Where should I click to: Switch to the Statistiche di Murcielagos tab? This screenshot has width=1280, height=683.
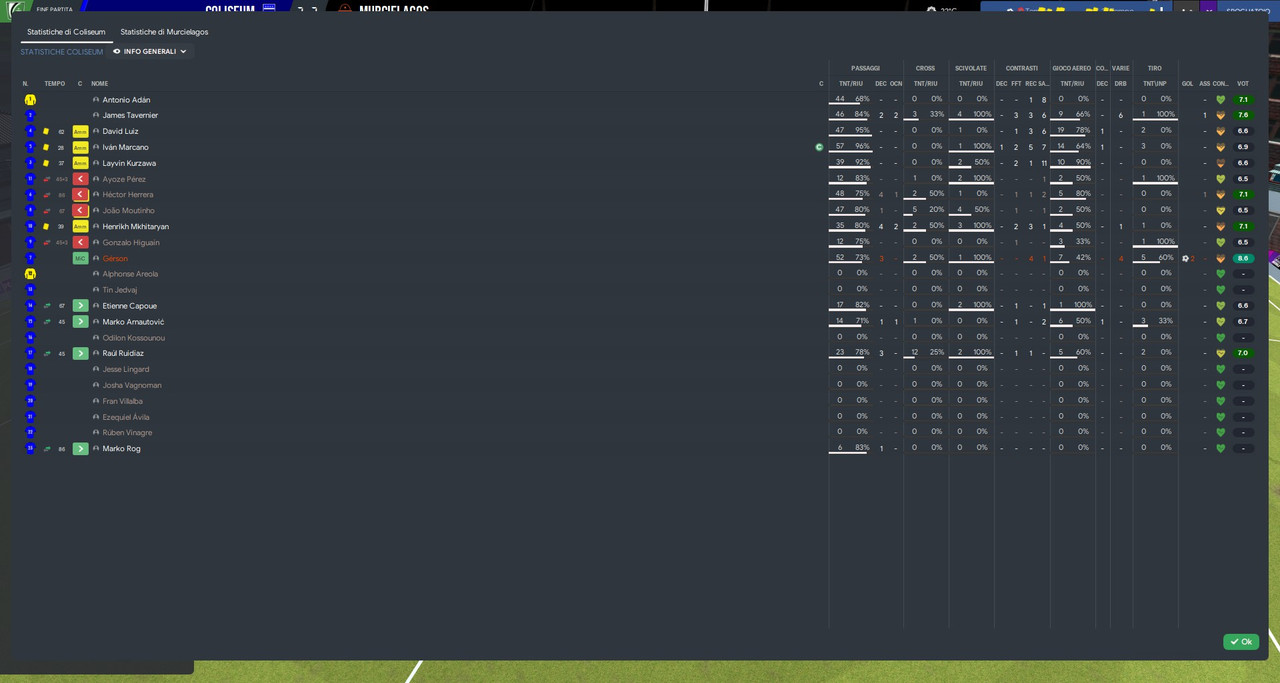pos(164,32)
